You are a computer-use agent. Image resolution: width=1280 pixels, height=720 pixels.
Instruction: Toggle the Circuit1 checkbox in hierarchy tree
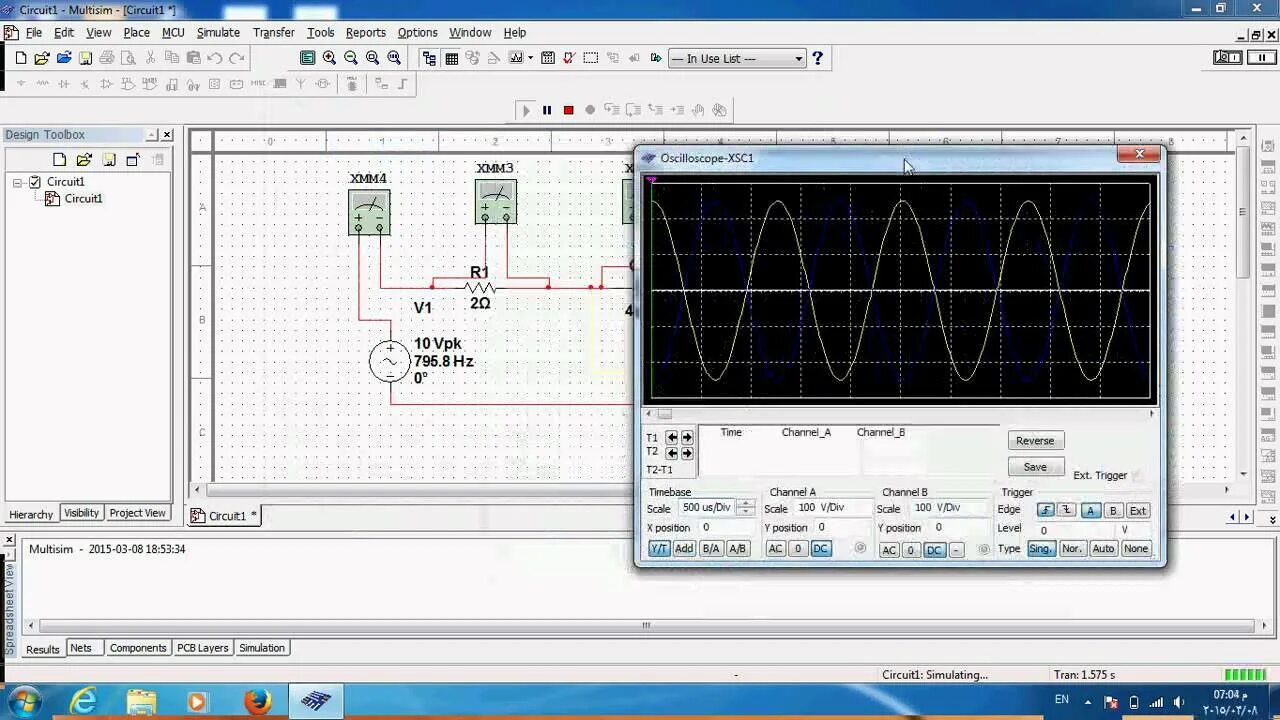35,182
